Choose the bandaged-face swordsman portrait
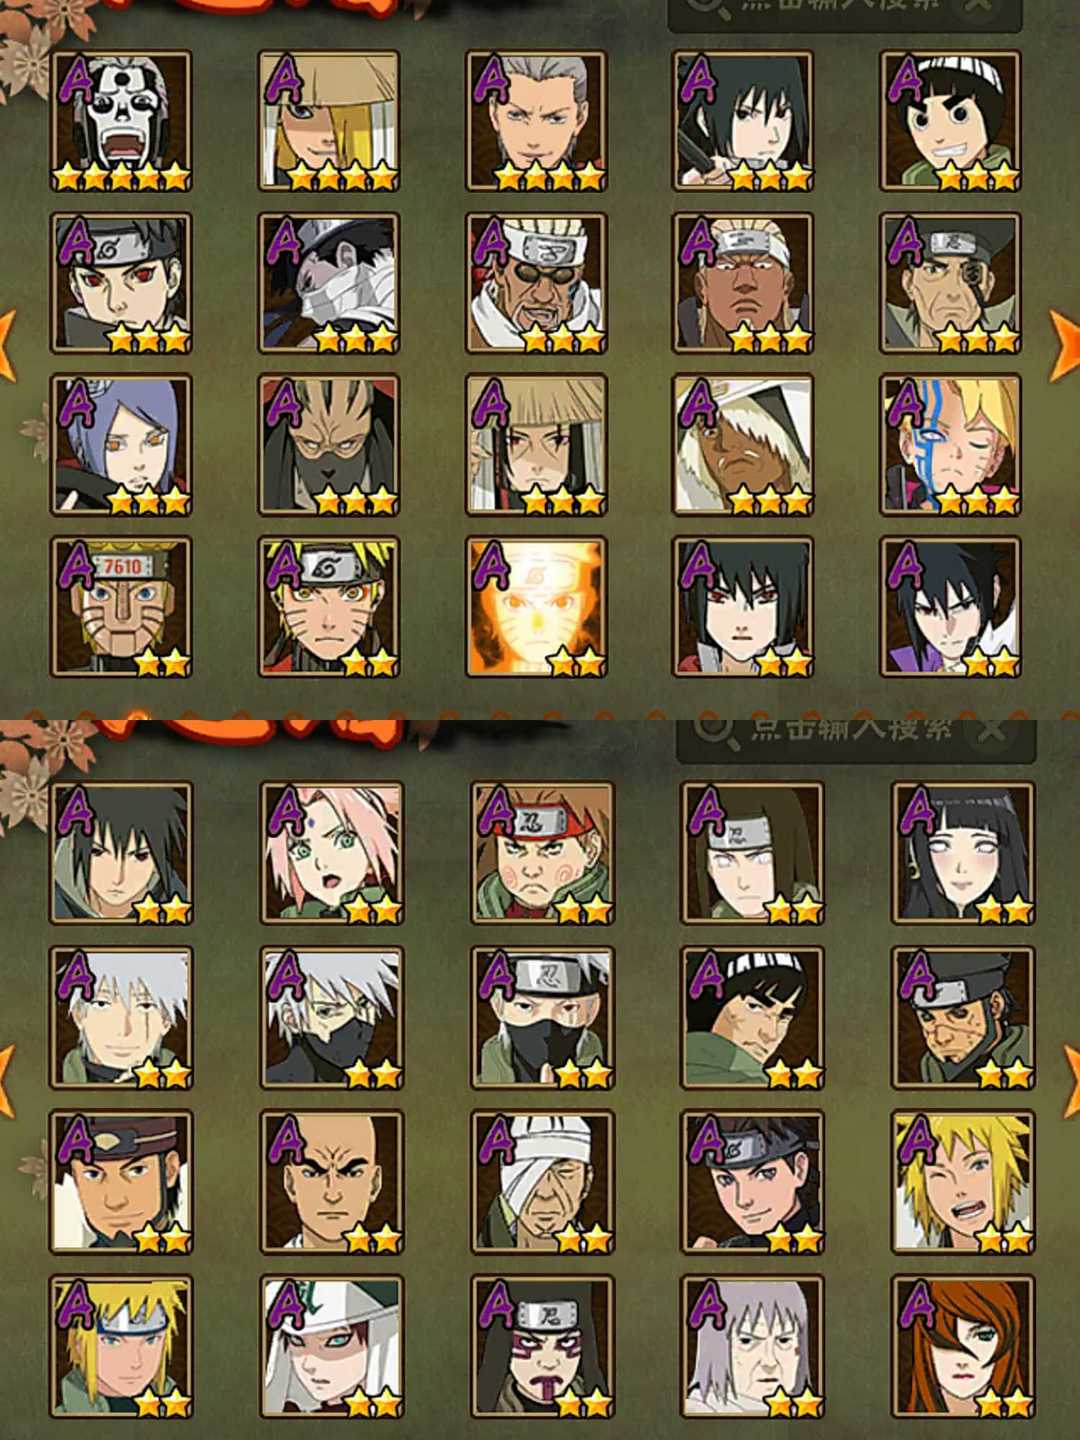The image size is (1080, 1440). (329, 283)
